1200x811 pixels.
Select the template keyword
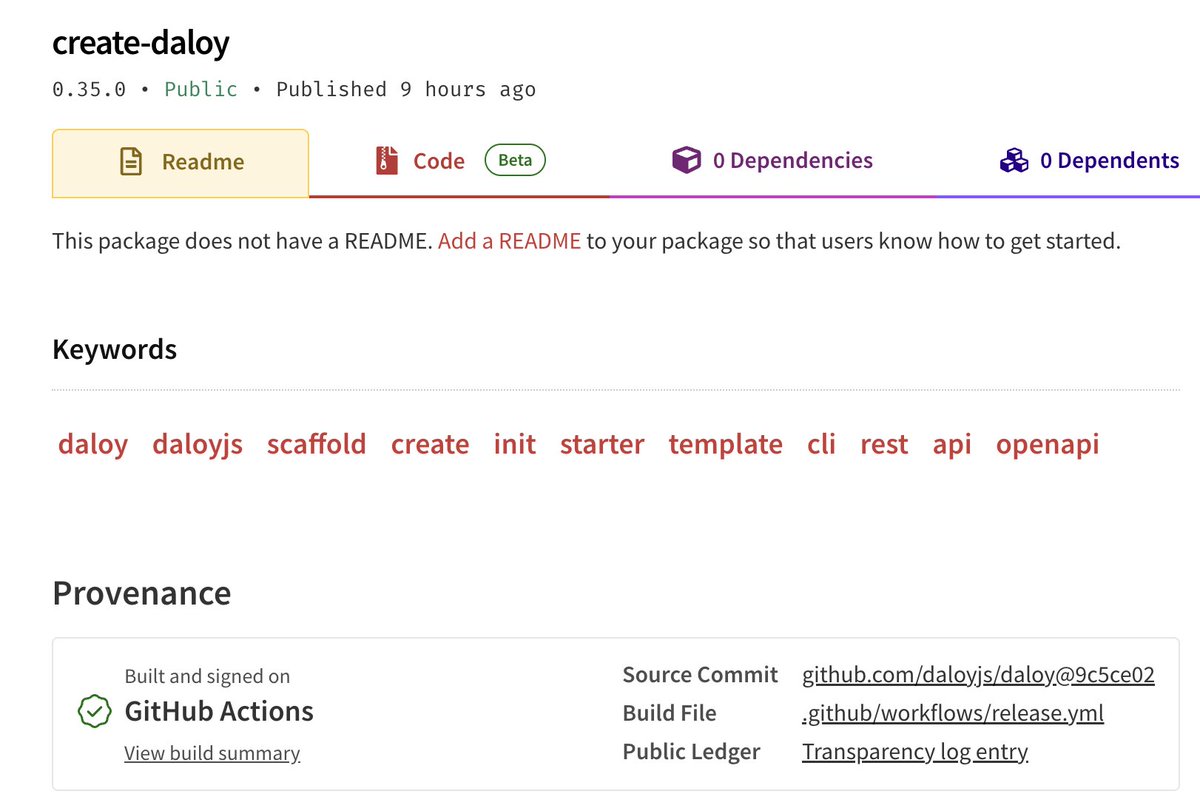pos(725,444)
